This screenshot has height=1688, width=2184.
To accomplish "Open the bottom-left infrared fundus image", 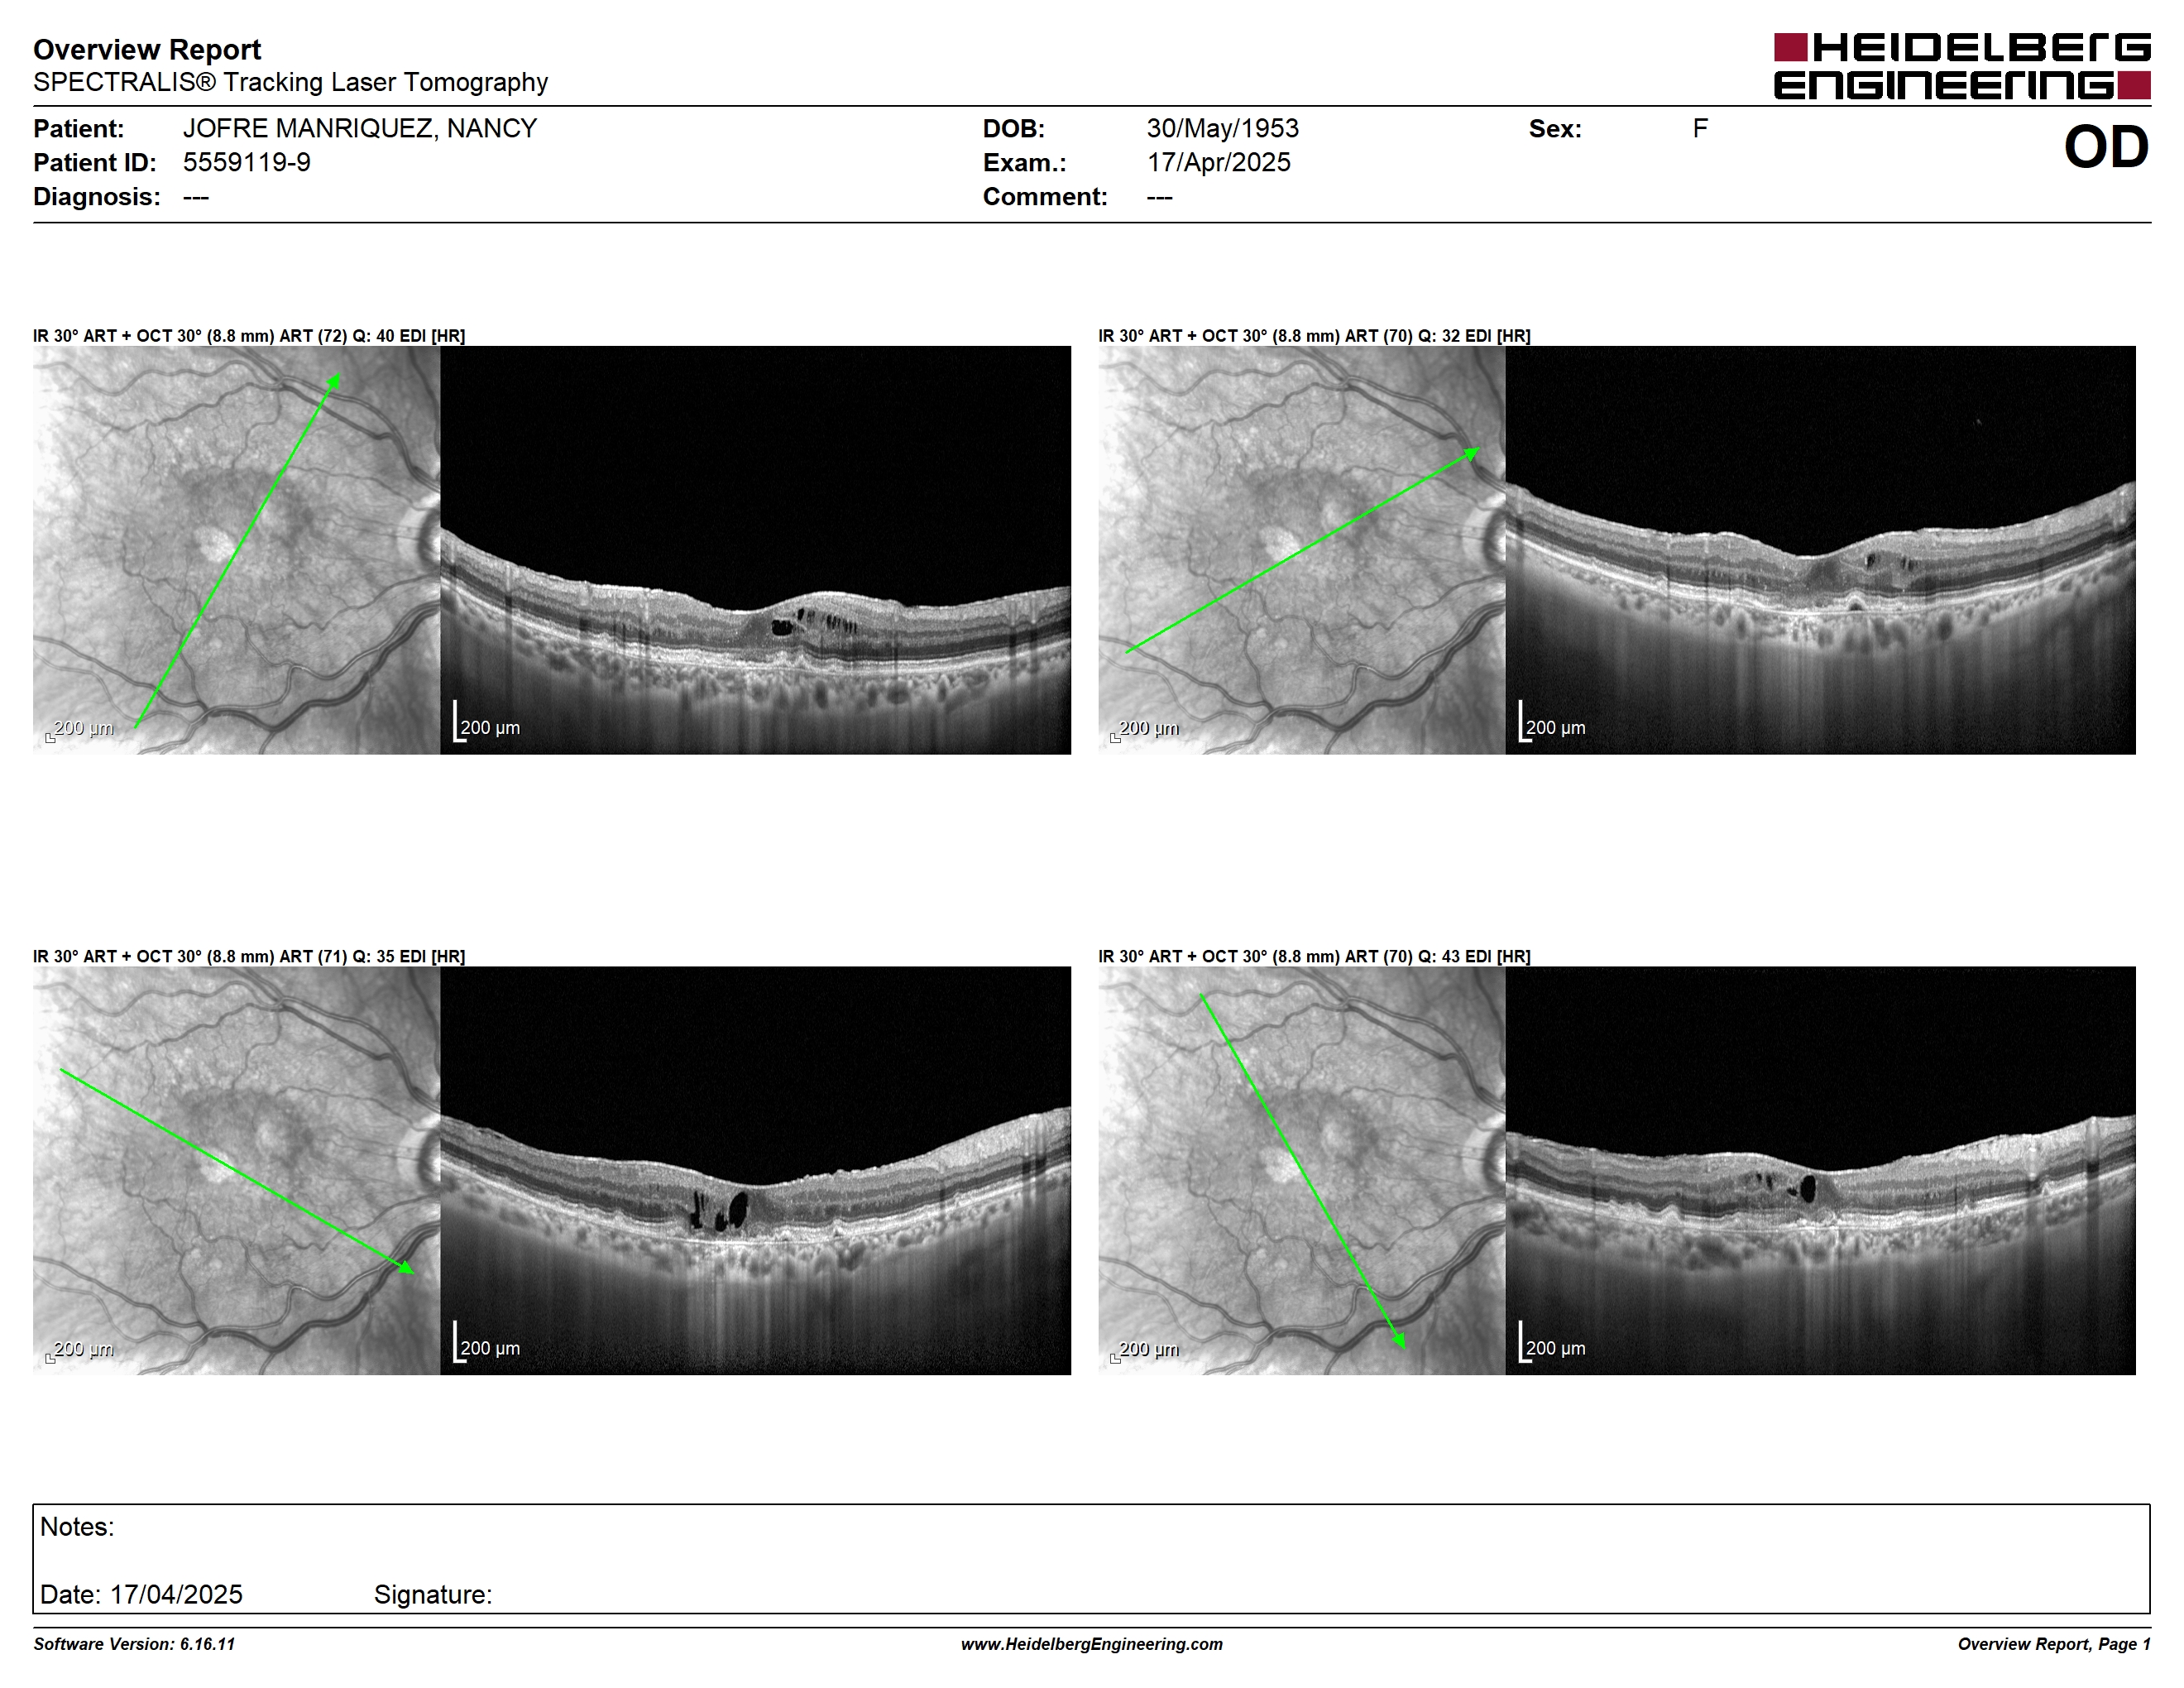I will coord(236,1170).
